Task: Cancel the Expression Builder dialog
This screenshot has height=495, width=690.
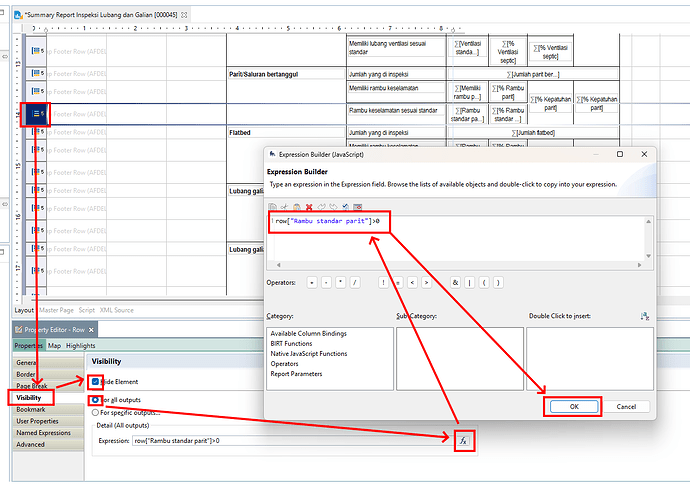Action: (x=626, y=407)
